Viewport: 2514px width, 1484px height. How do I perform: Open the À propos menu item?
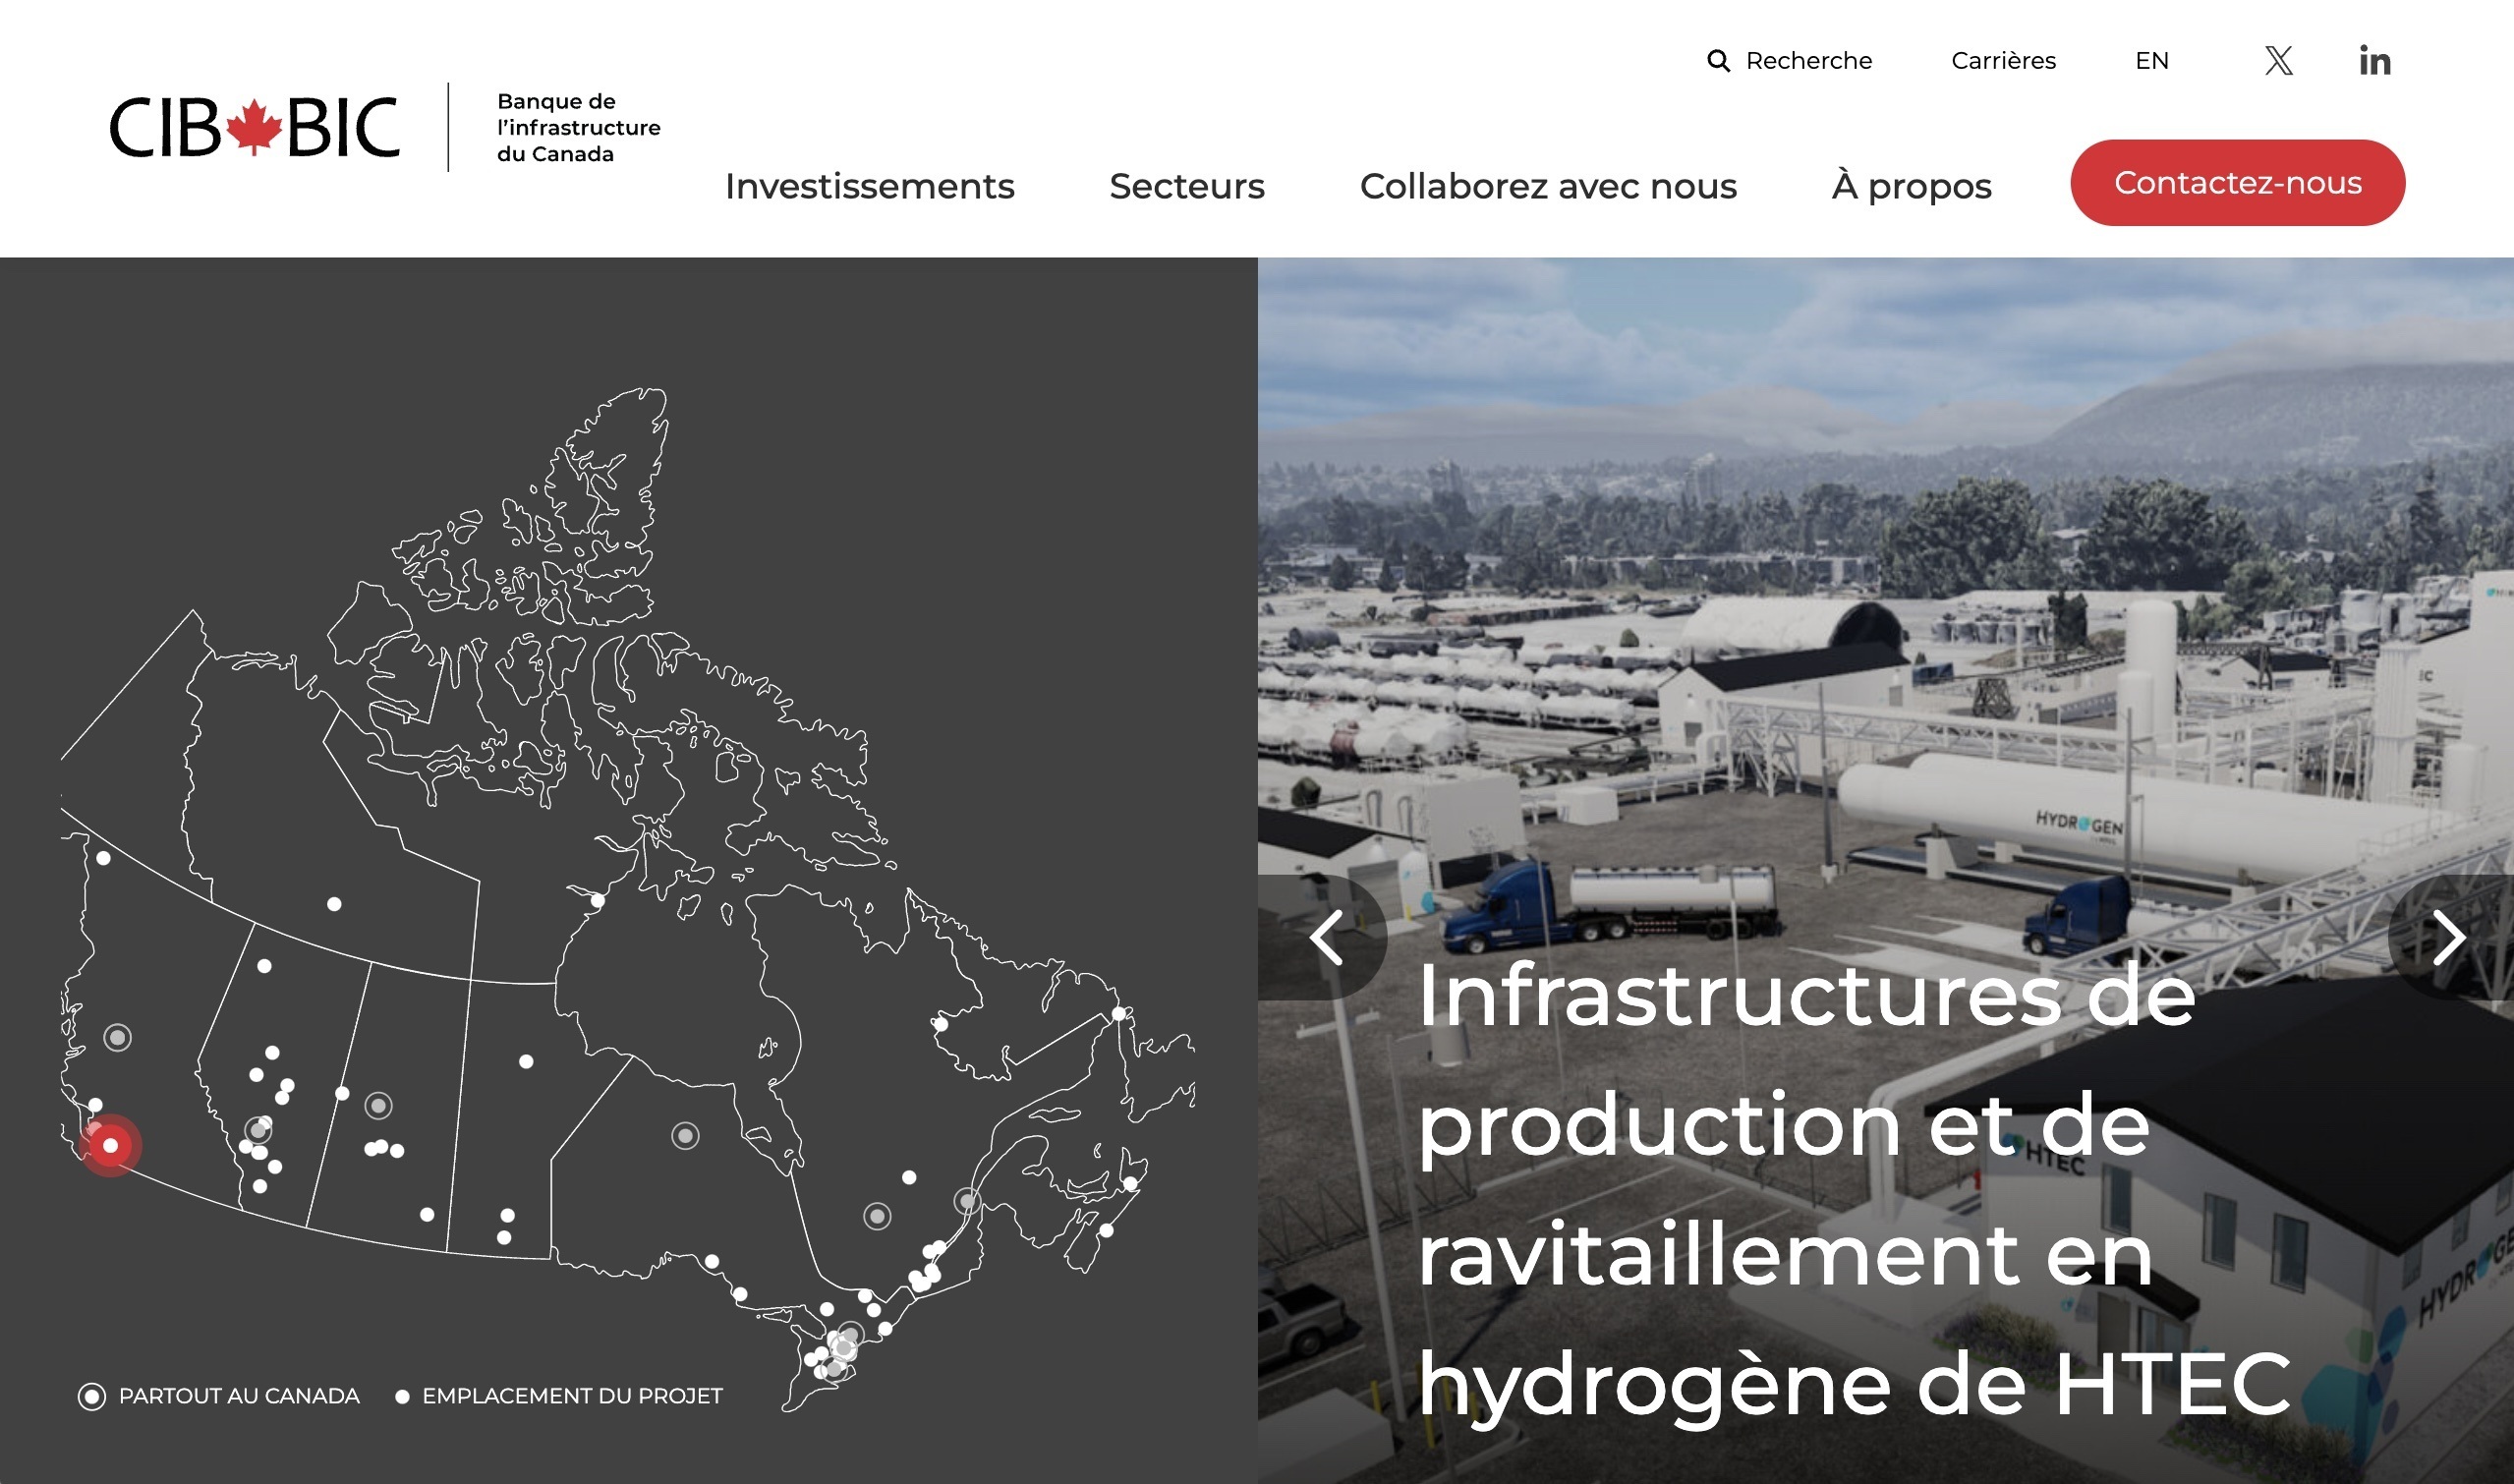1911,186
